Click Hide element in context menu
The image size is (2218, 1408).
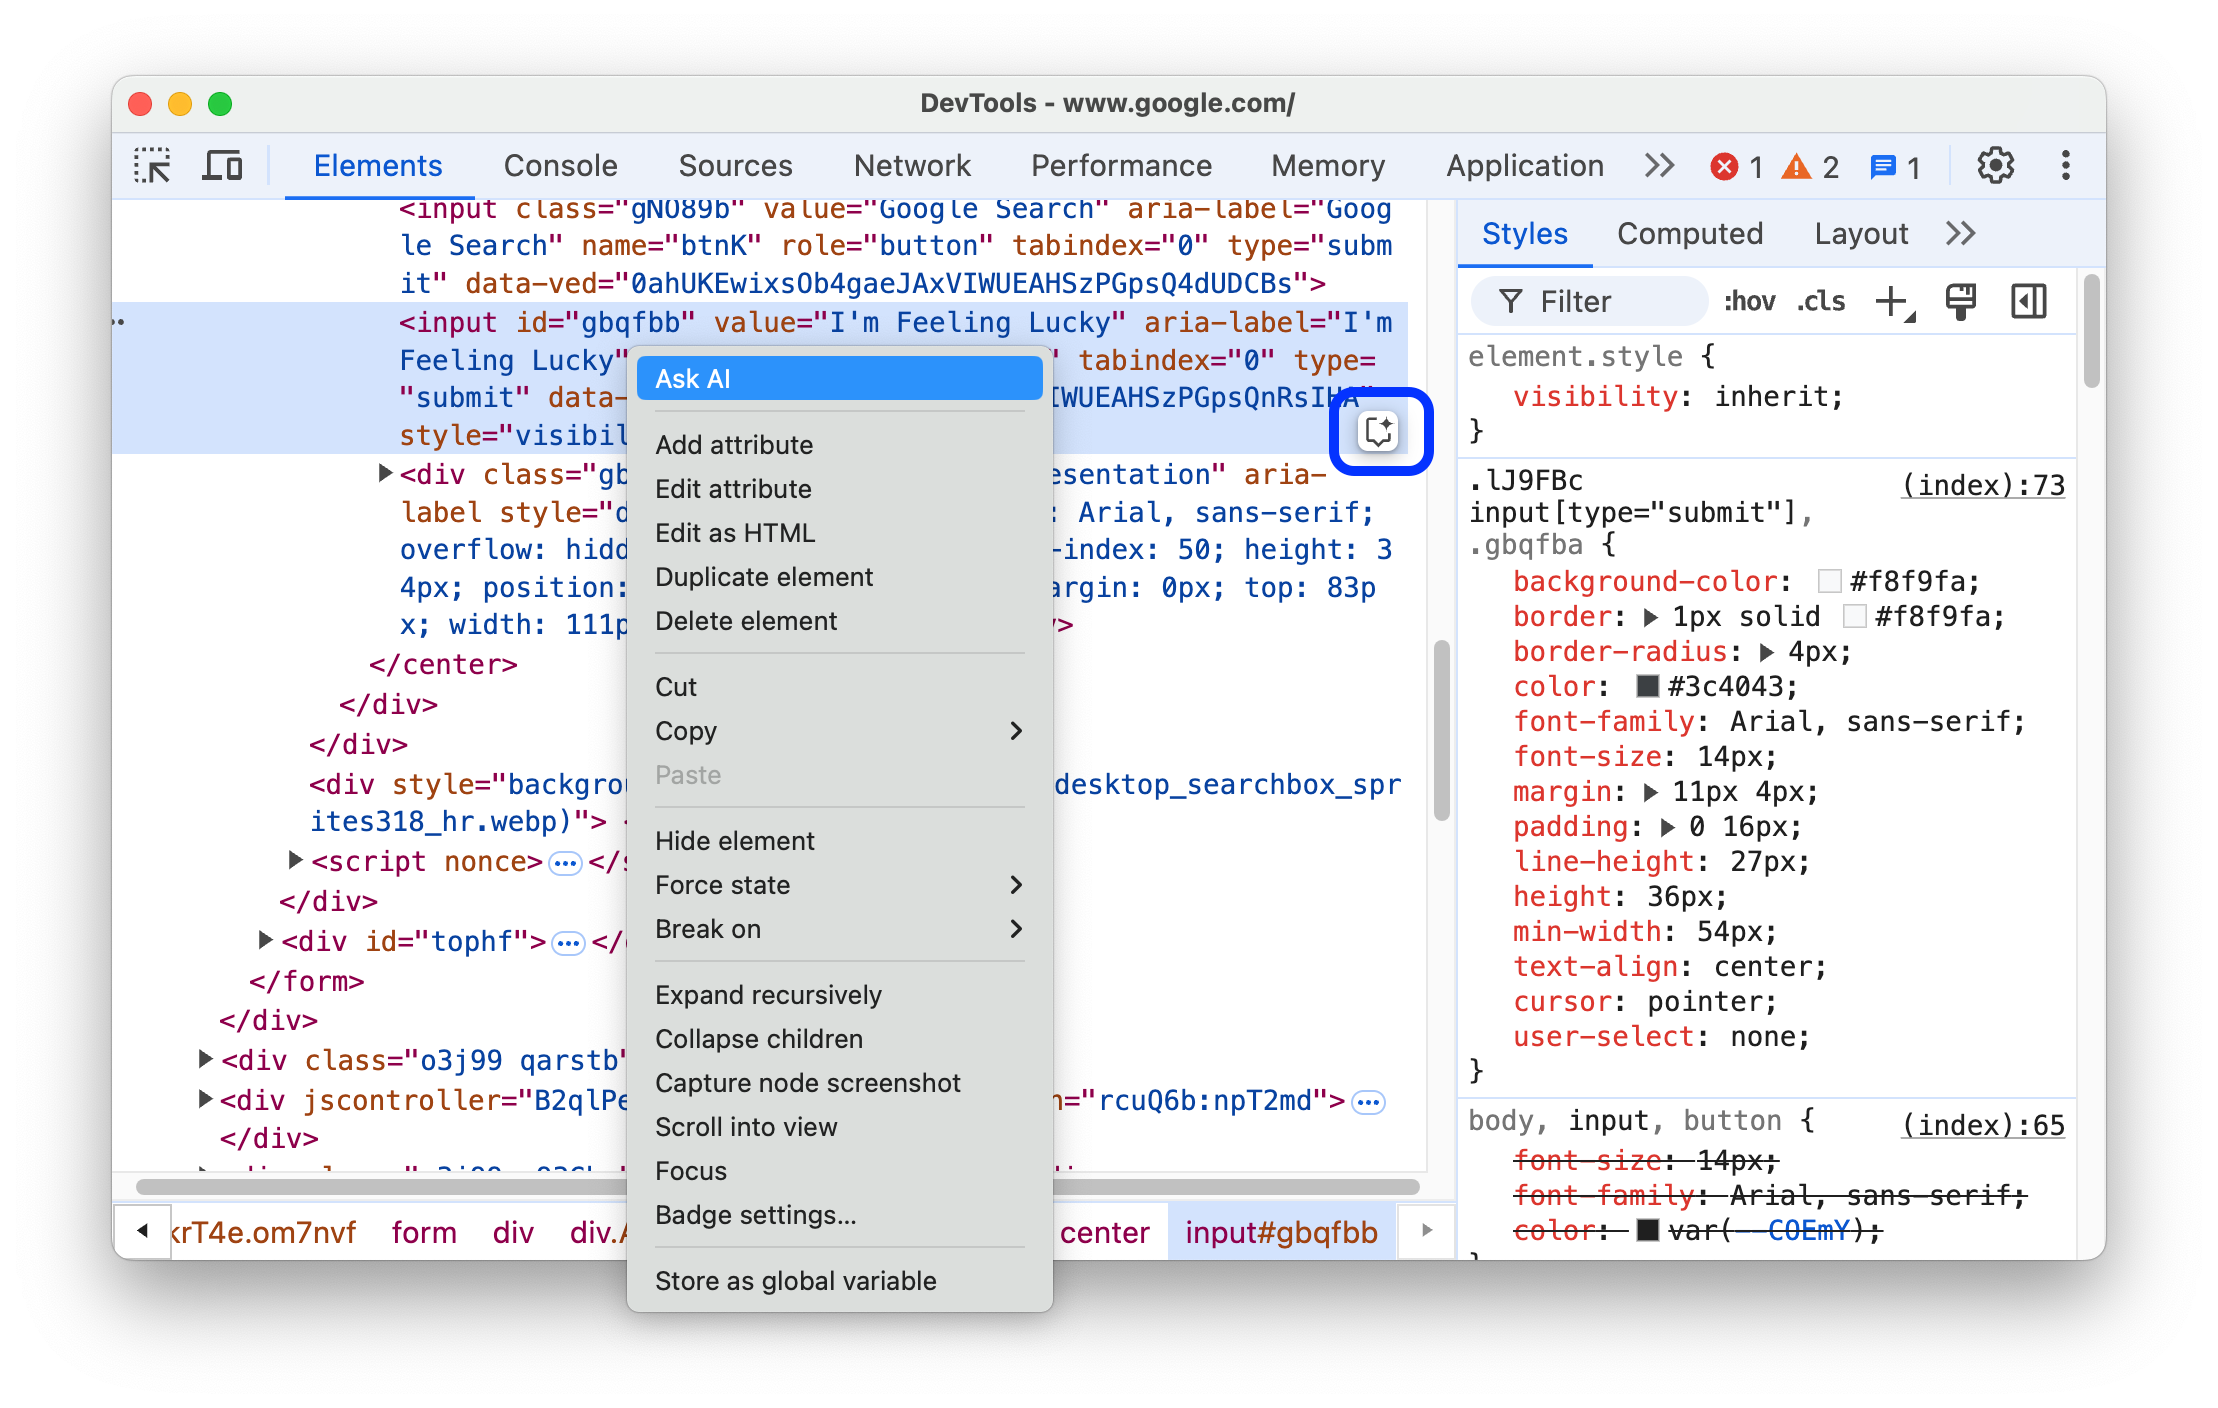[x=734, y=841]
